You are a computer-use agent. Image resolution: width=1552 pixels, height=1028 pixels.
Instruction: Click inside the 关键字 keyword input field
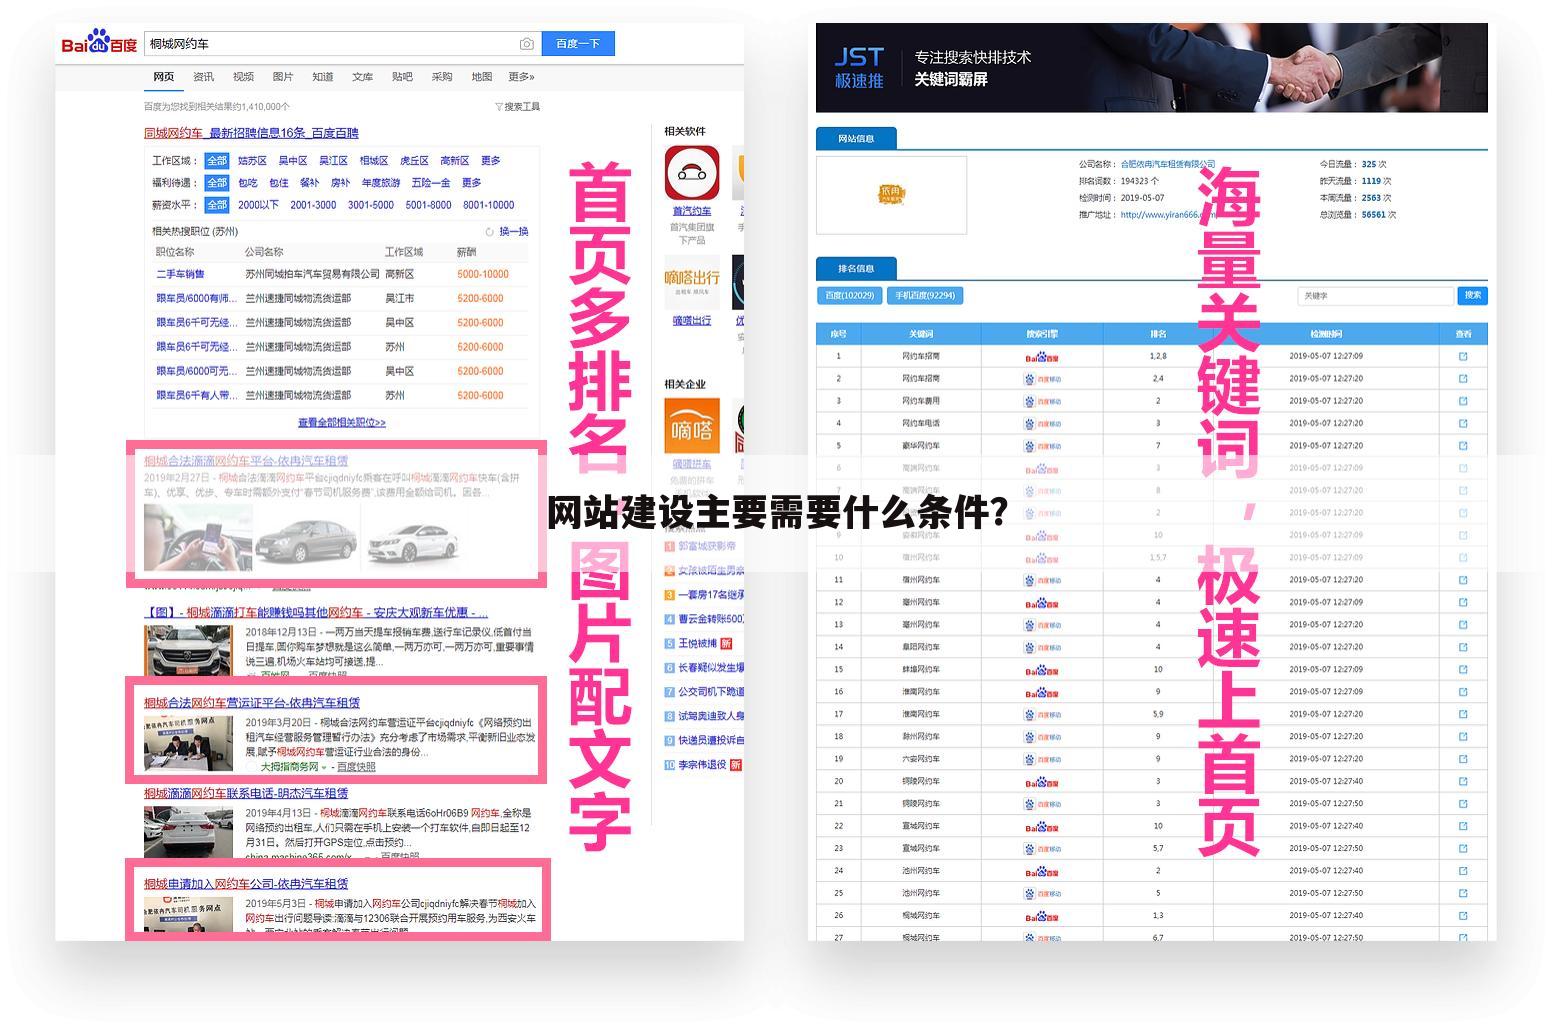coord(1375,295)
